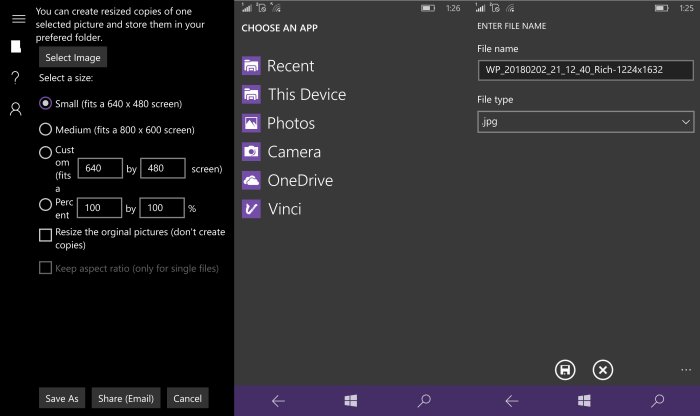The image size is (700, 416).
Task: Choose Photos in the app list
Action: [291, 123]
